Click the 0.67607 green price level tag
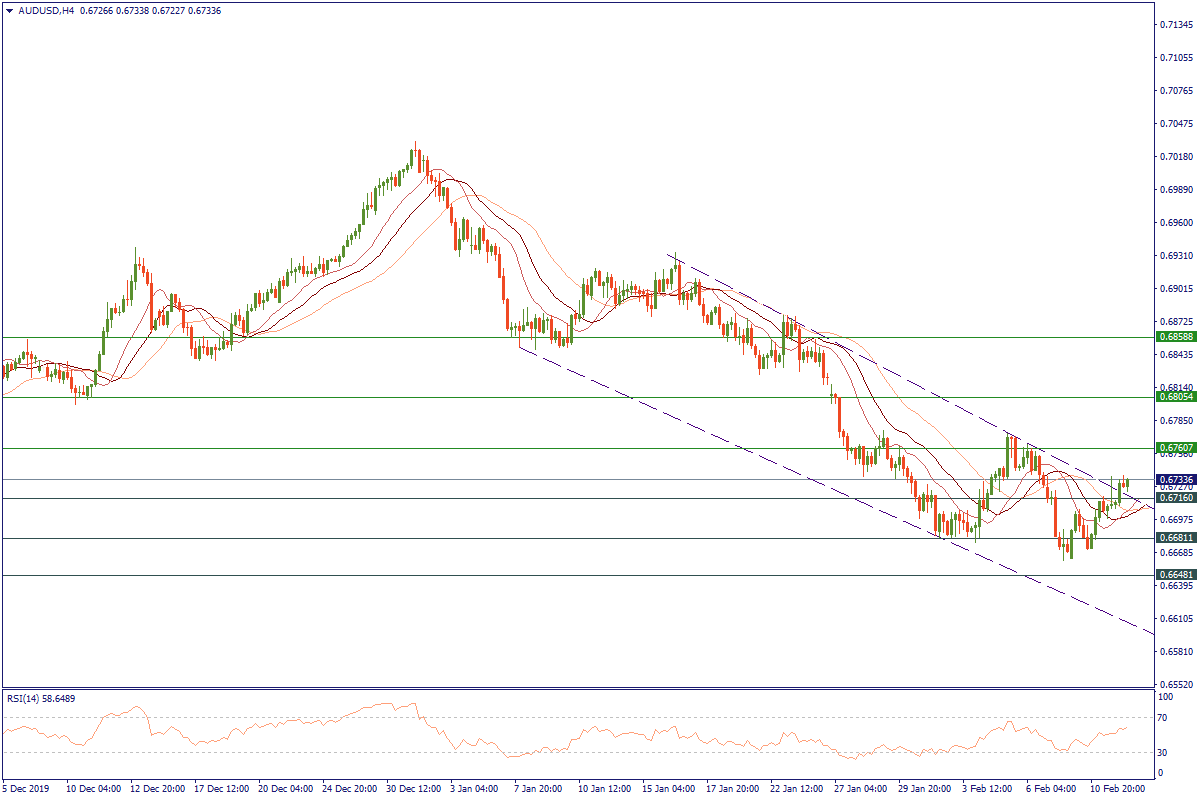 click(x=1177, y=447)
